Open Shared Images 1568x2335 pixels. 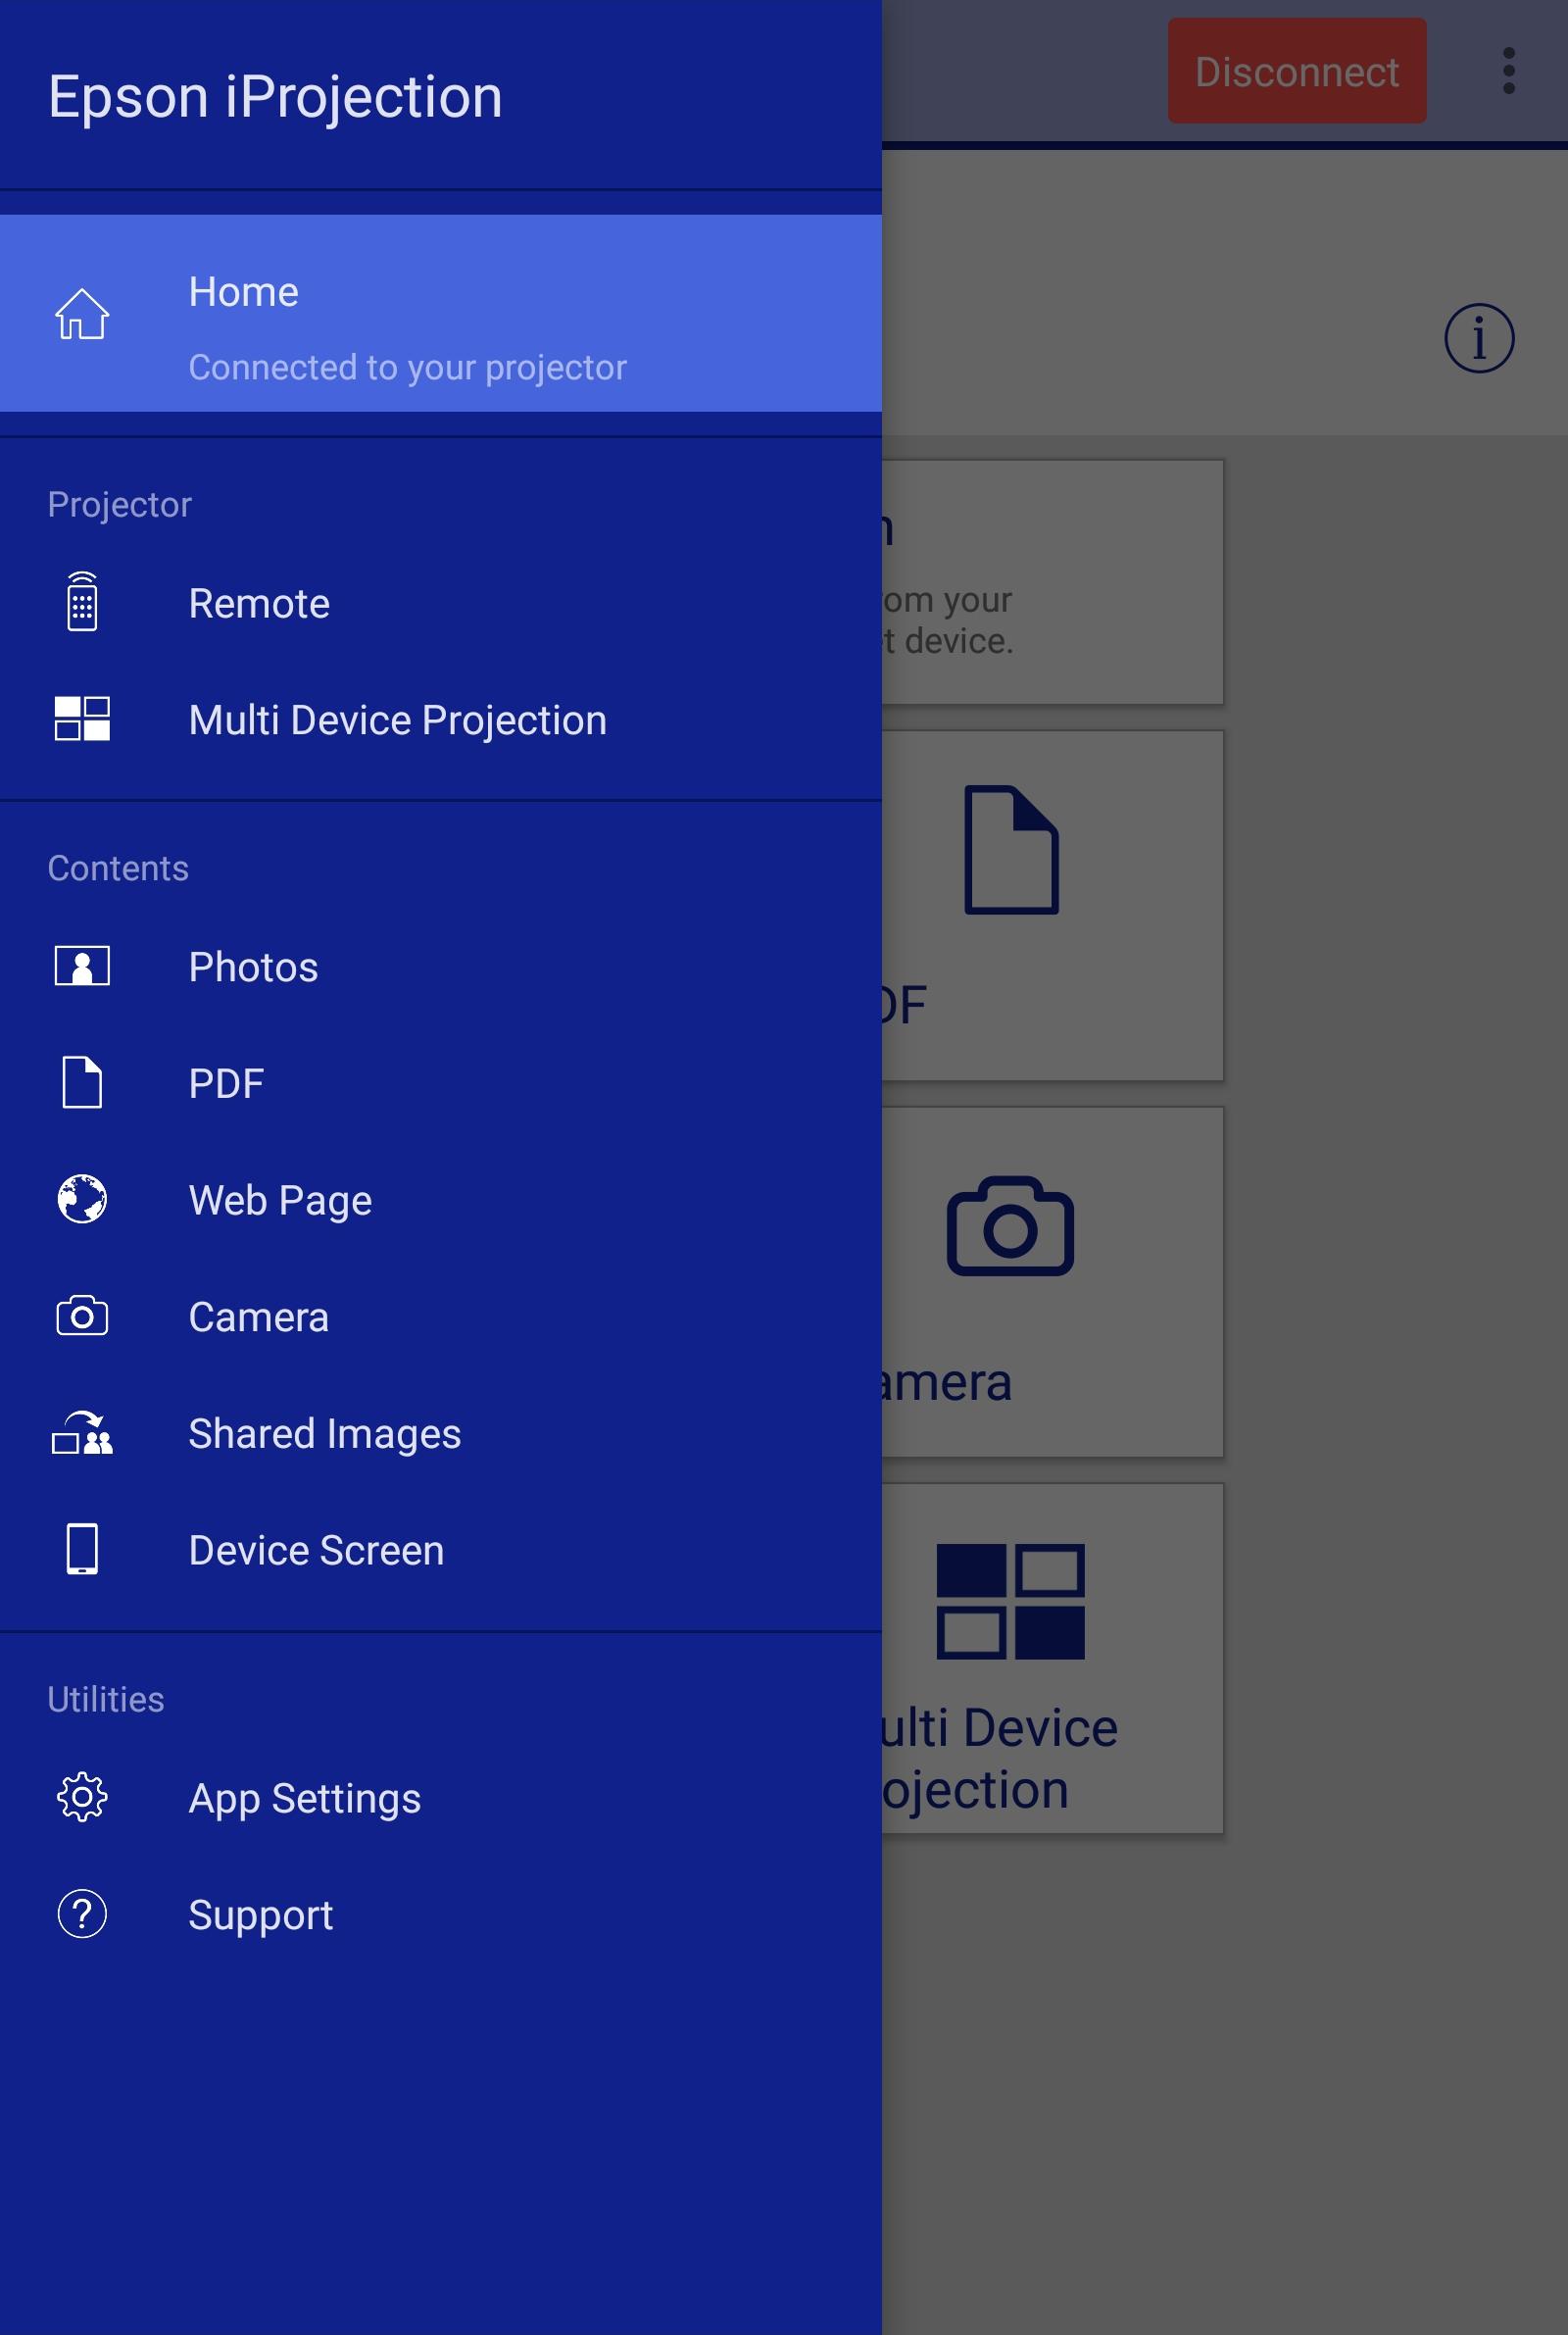tap(441, 1434)
